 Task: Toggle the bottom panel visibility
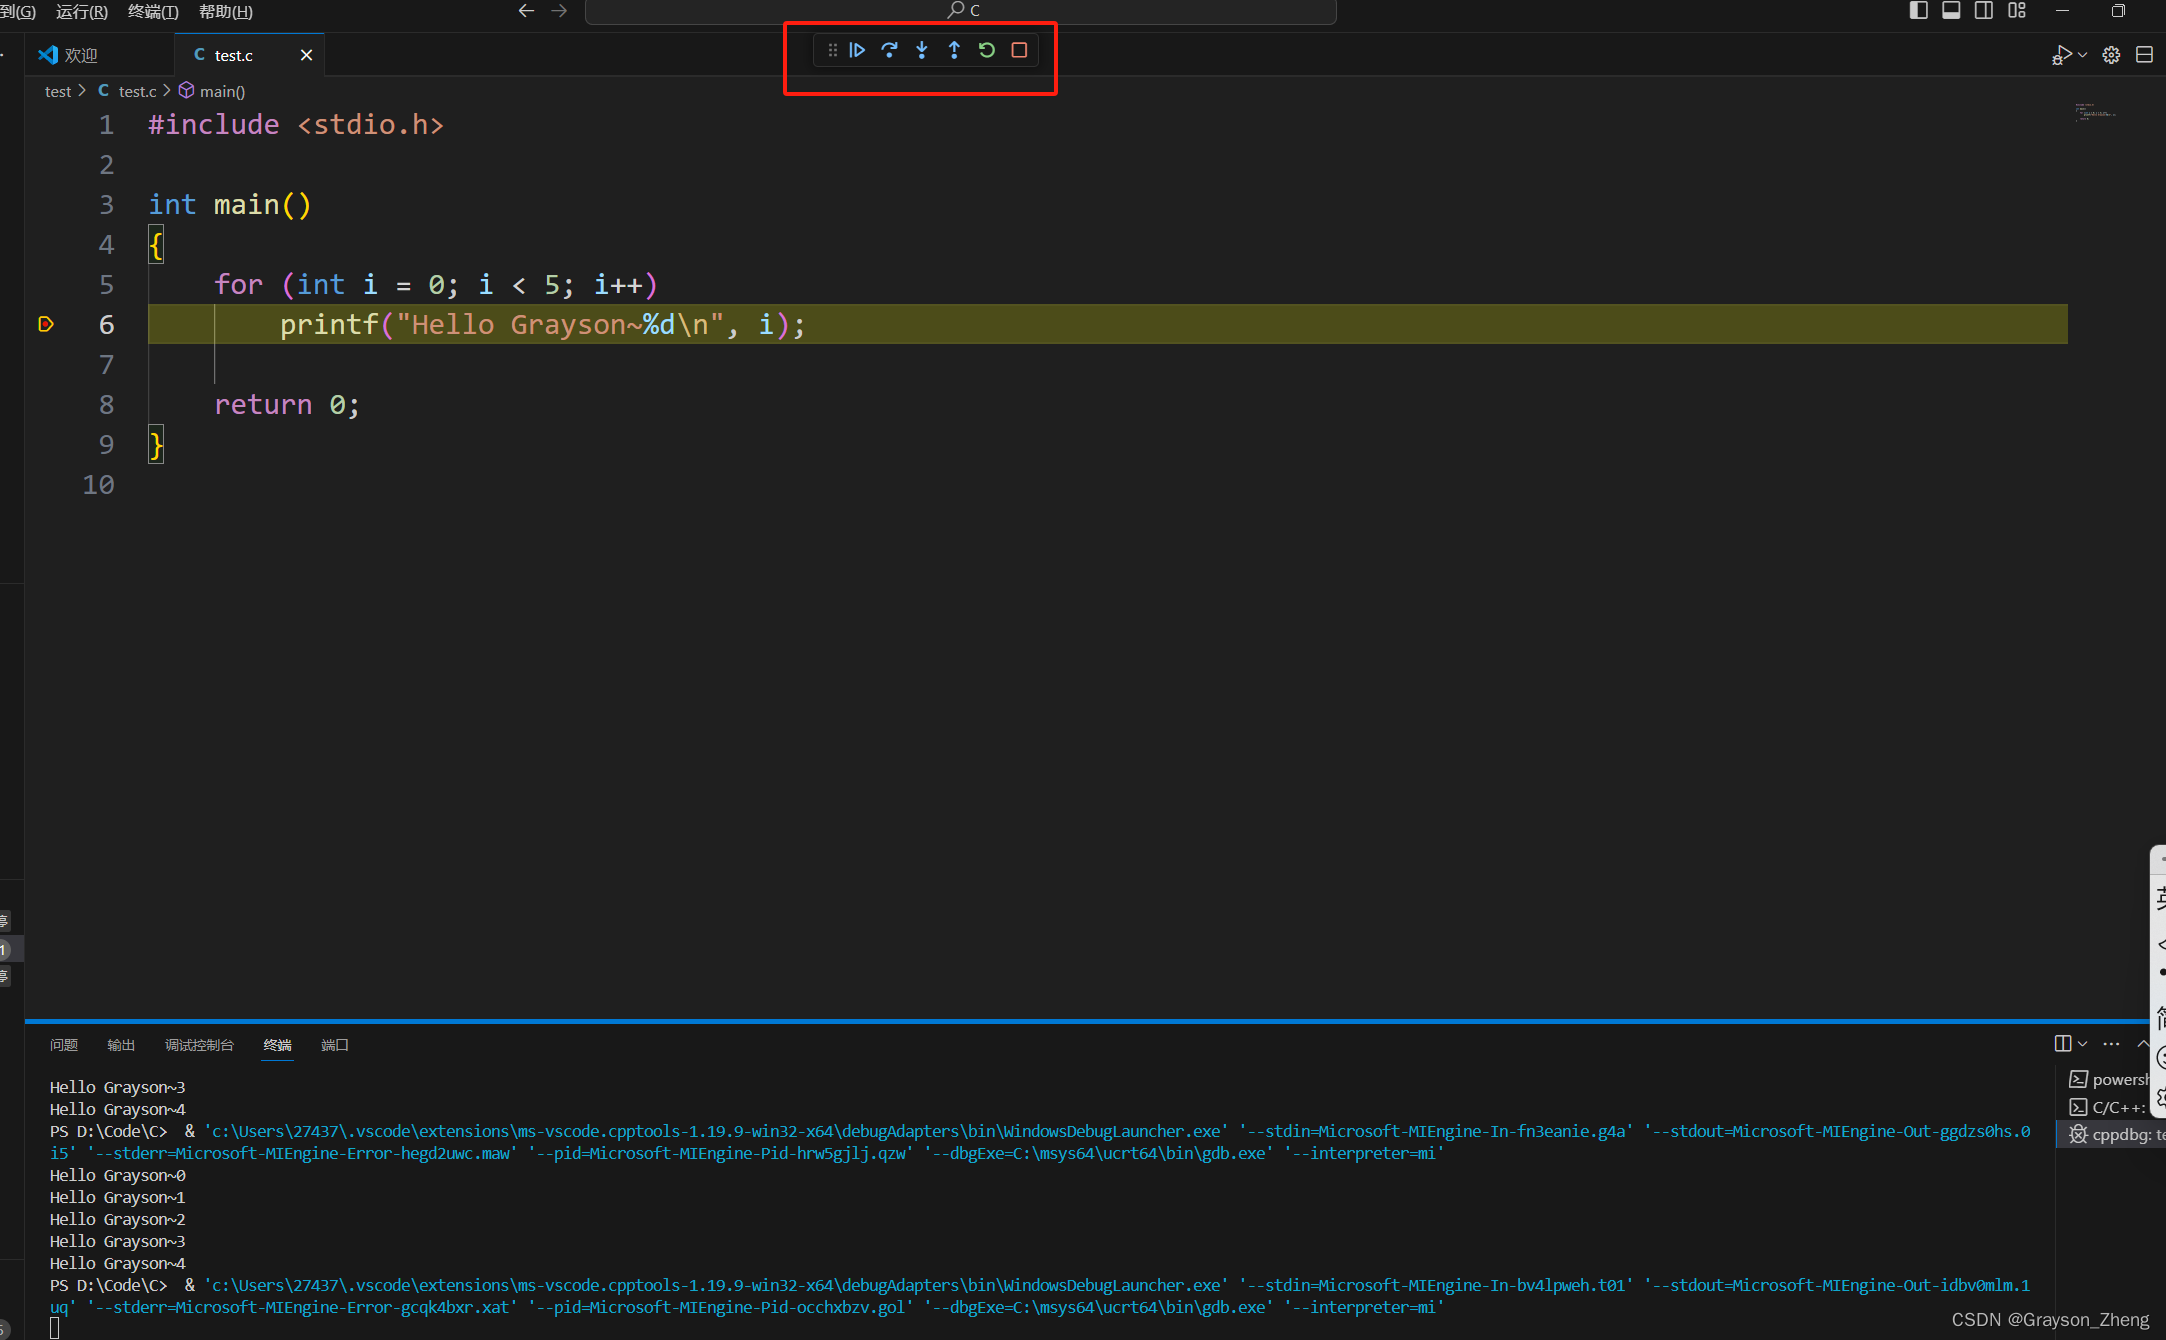click(x=1951, y=11)
